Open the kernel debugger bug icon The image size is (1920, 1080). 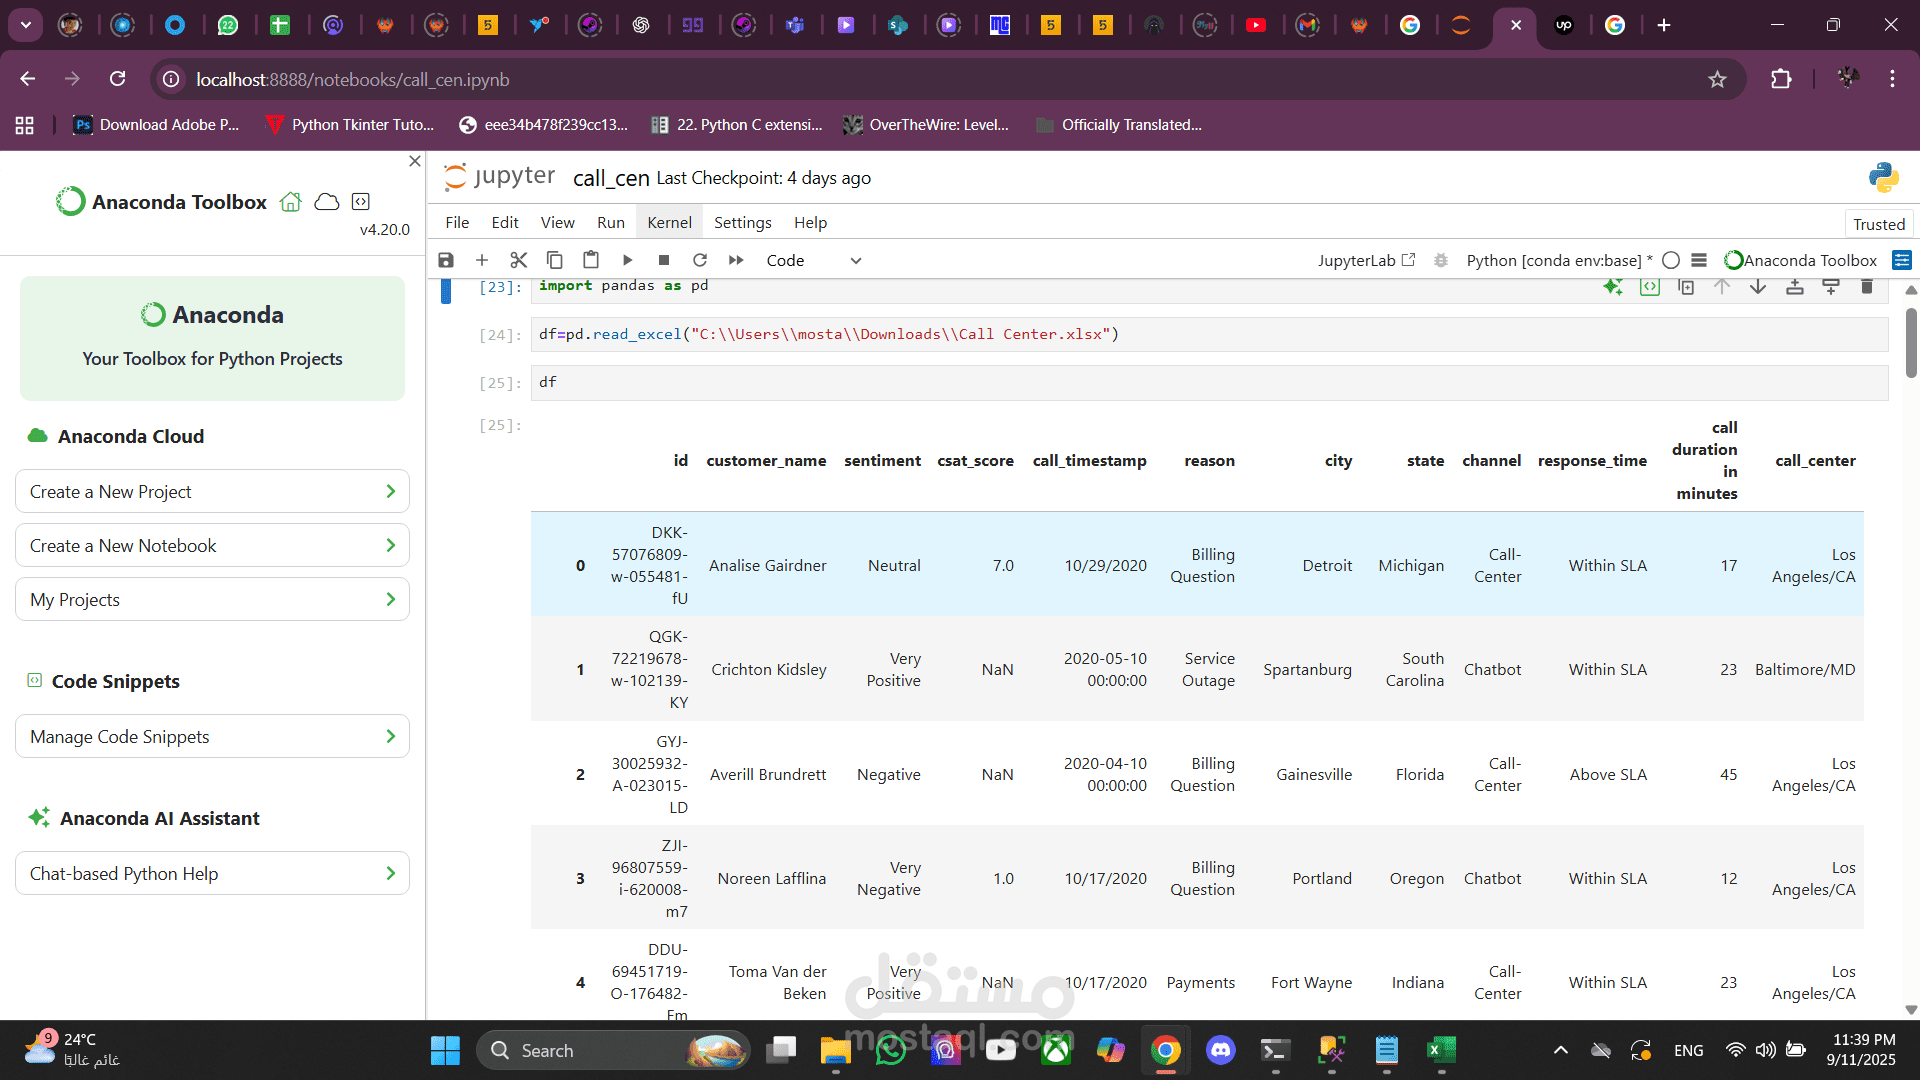click(1441, 260)
